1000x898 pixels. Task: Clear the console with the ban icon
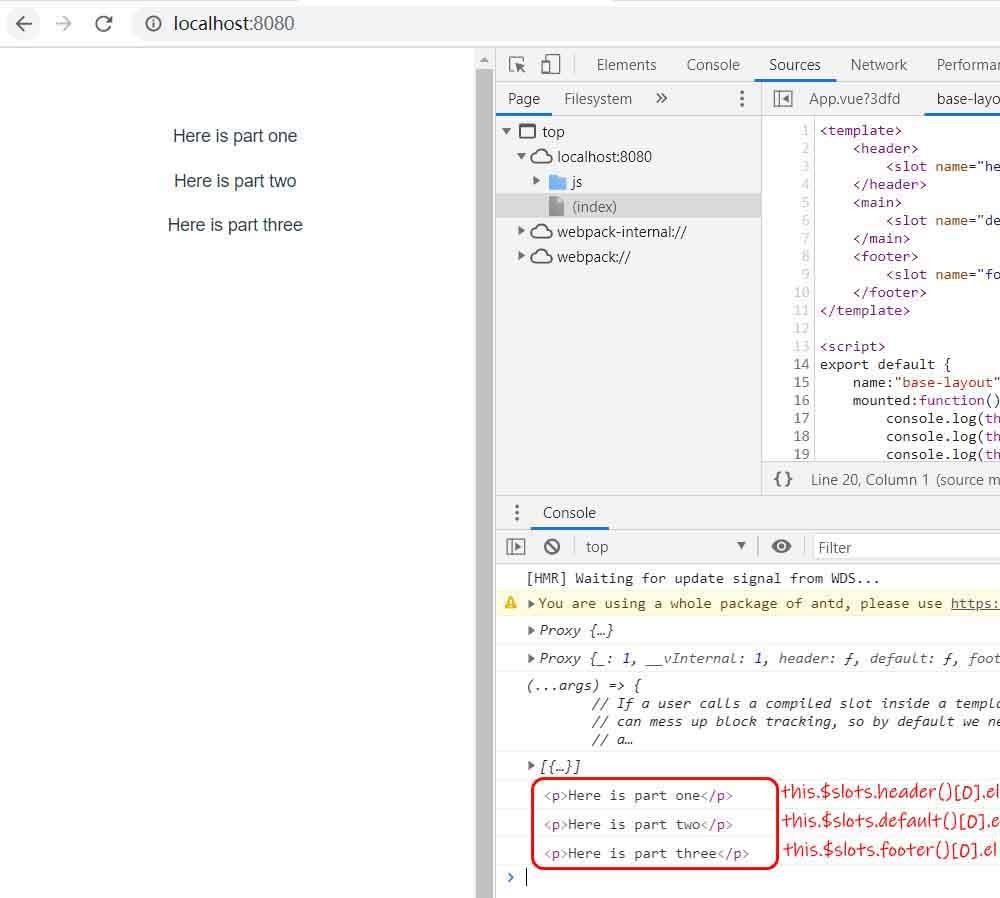point(552,546)
